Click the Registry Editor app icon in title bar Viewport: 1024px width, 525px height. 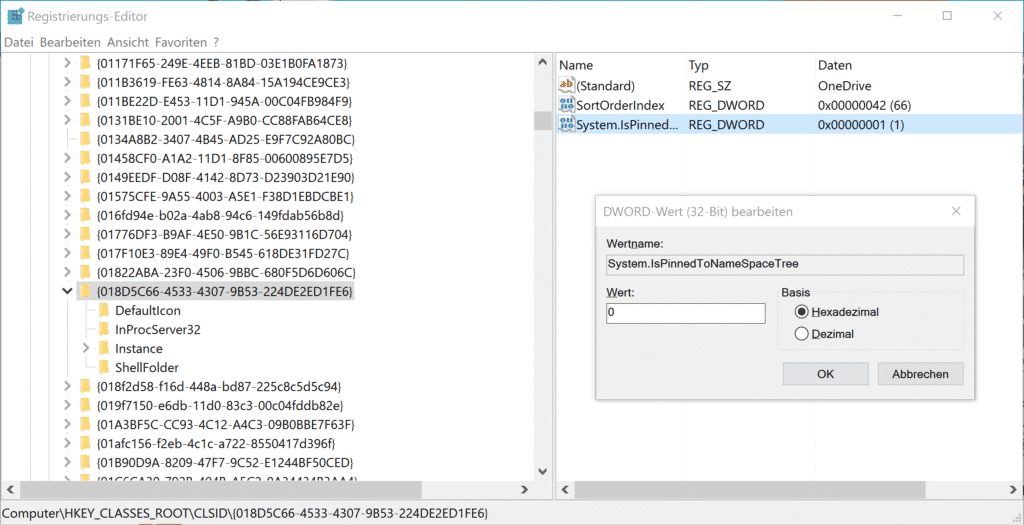pyautogui.click(x=15, y=16)
